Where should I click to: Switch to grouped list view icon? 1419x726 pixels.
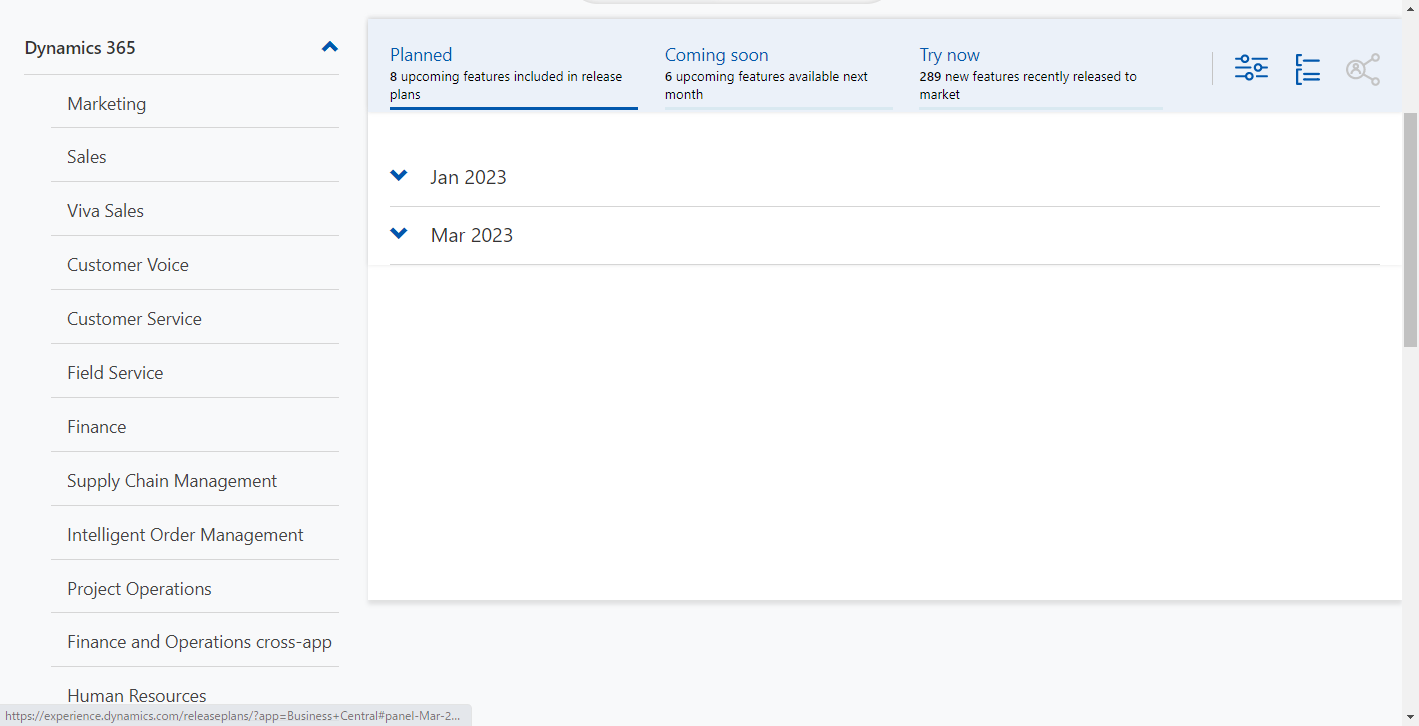1307,69
